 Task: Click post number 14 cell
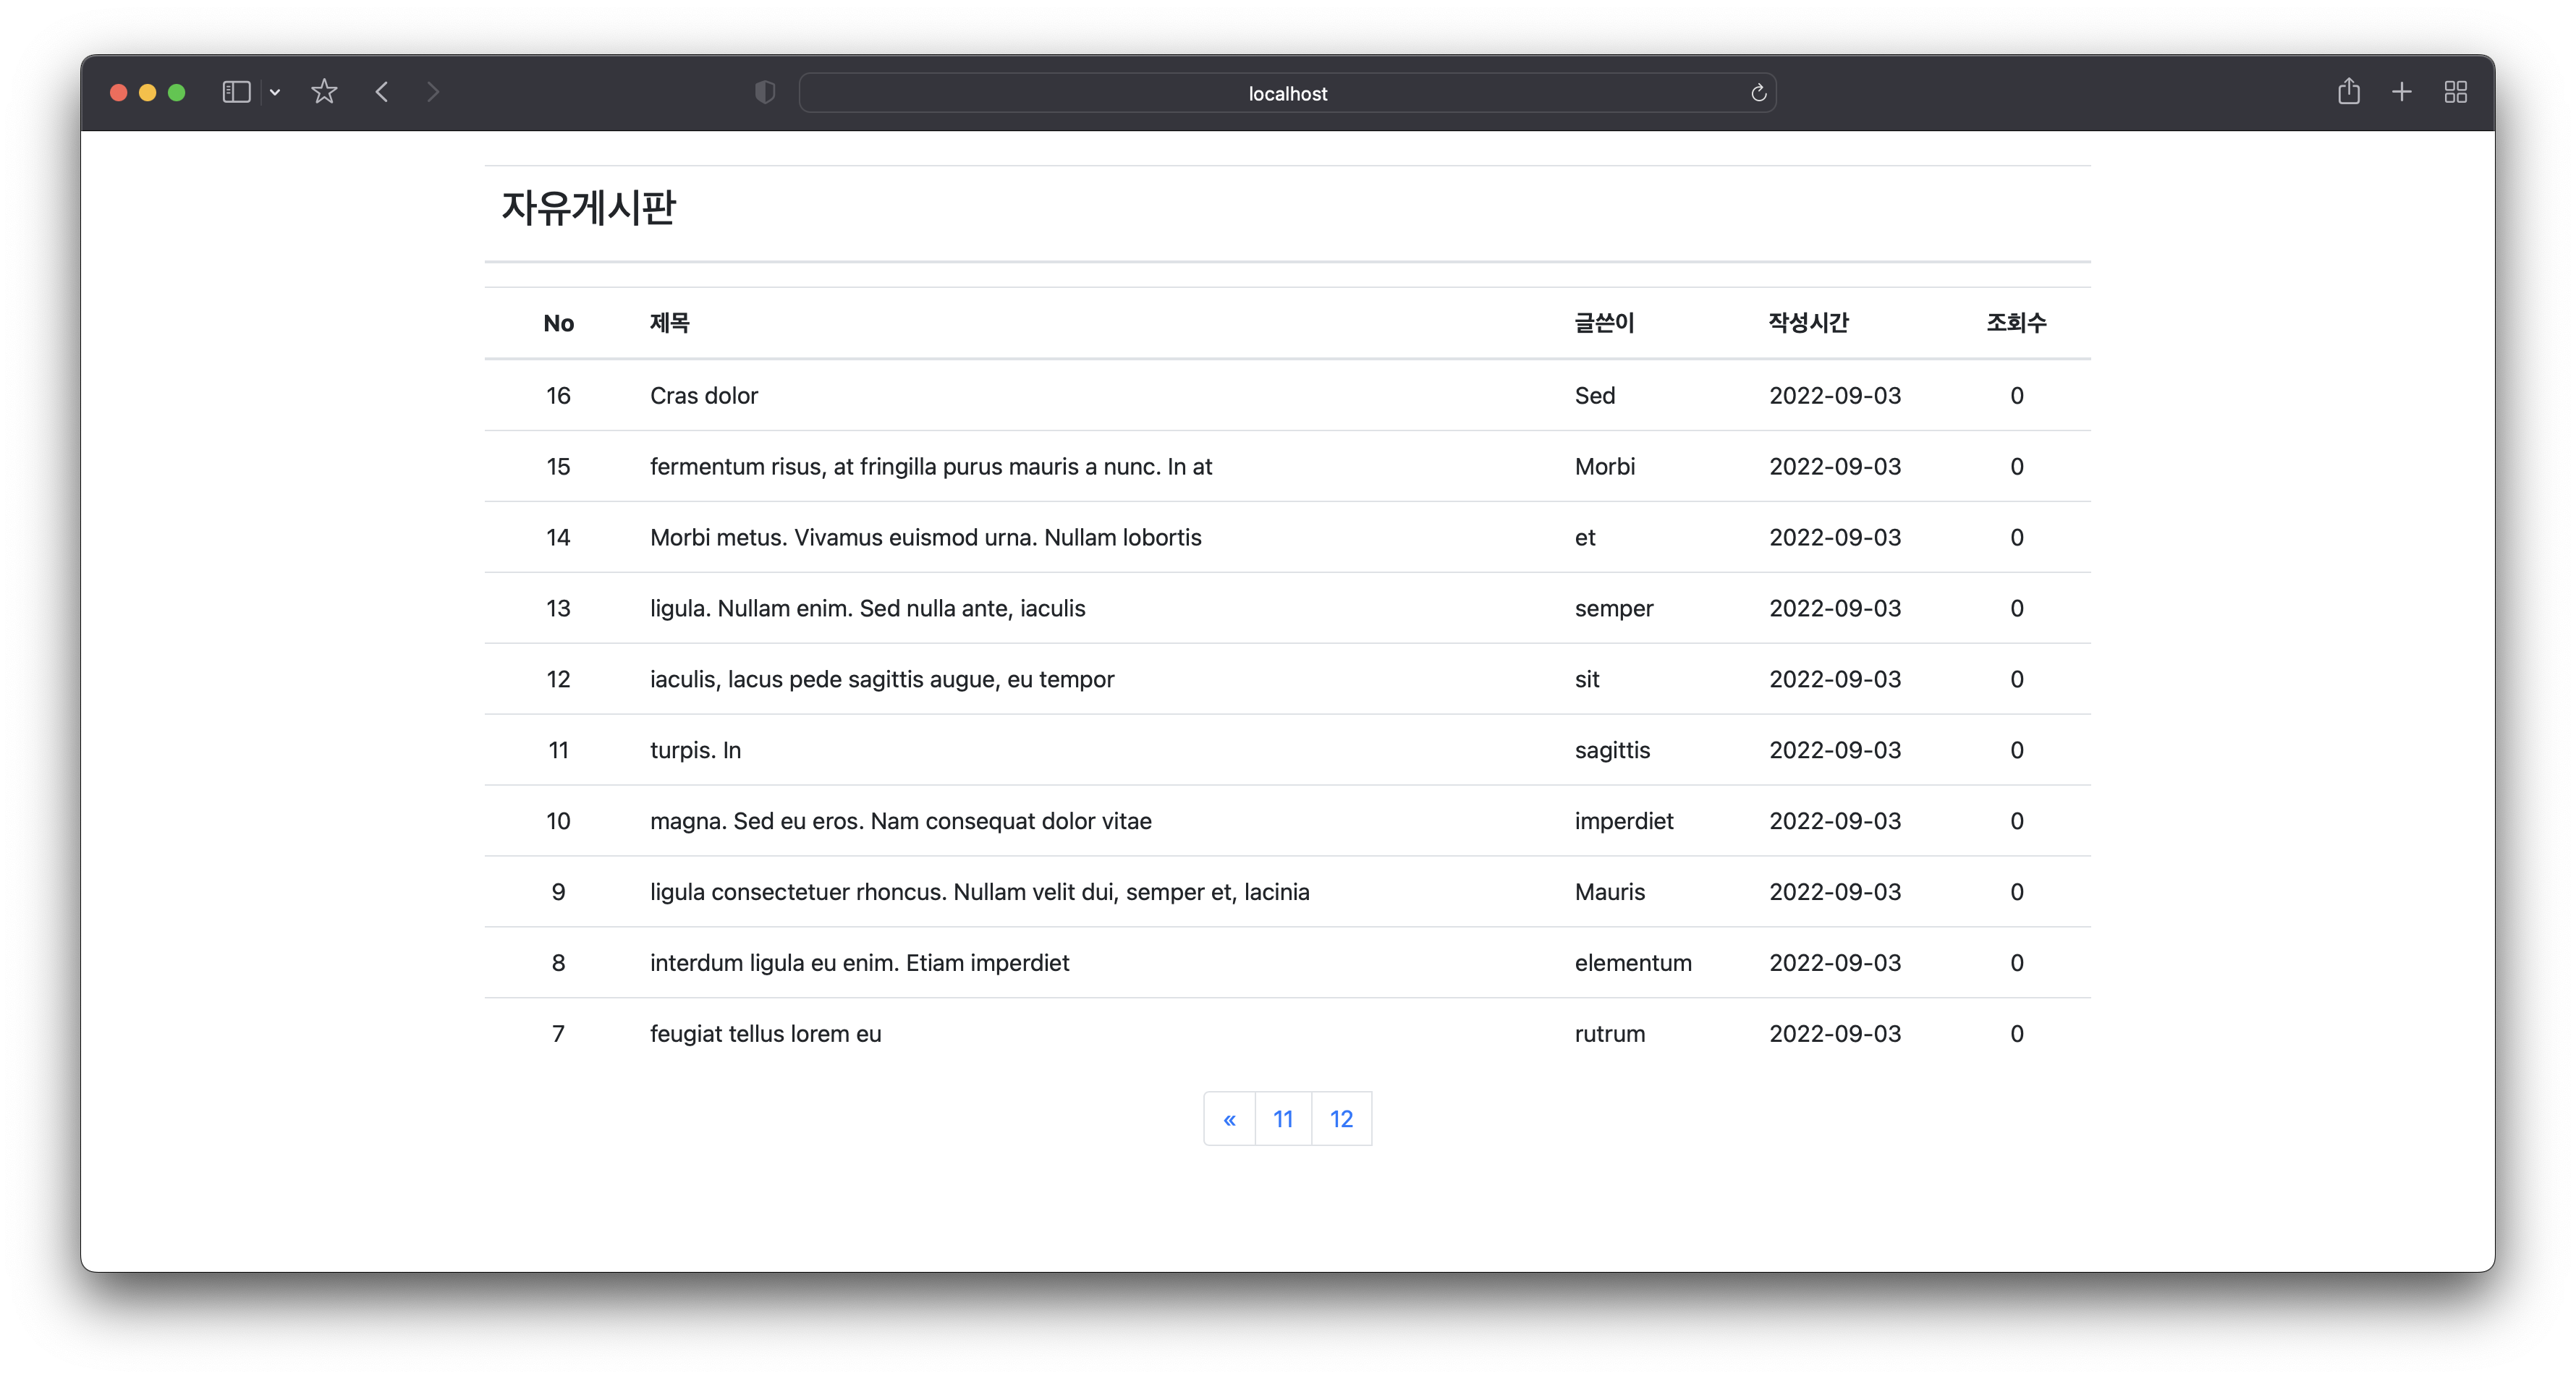coord(558,537)
